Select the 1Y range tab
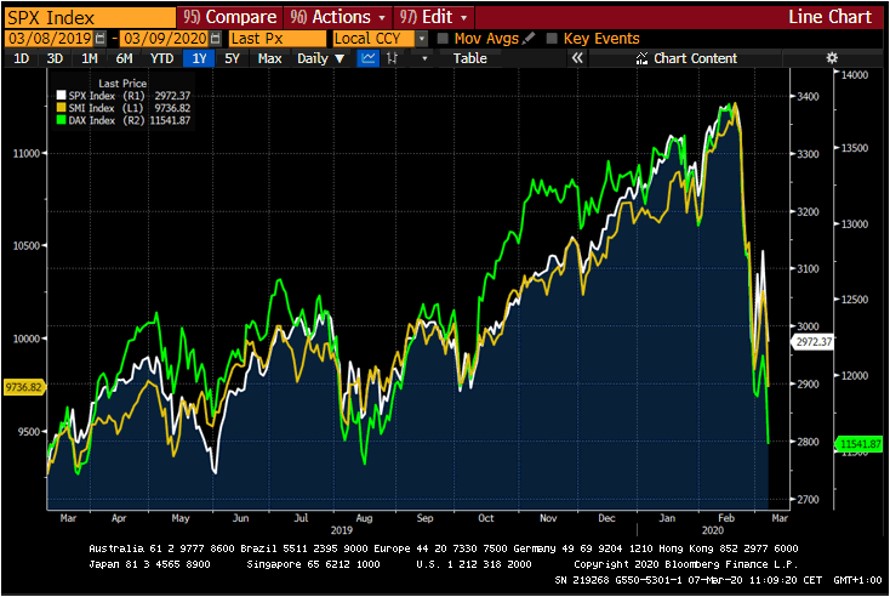Screen dimensions: 890x597 tap(199, 58)
